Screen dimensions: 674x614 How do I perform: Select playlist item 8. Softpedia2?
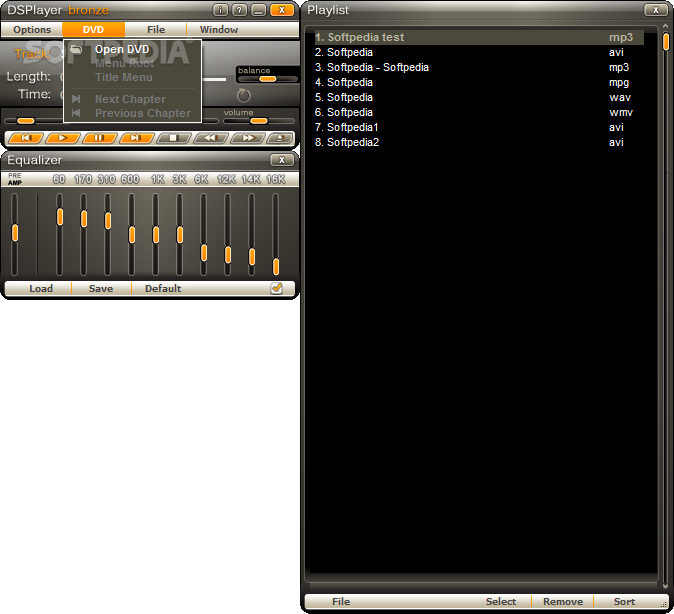479,142
